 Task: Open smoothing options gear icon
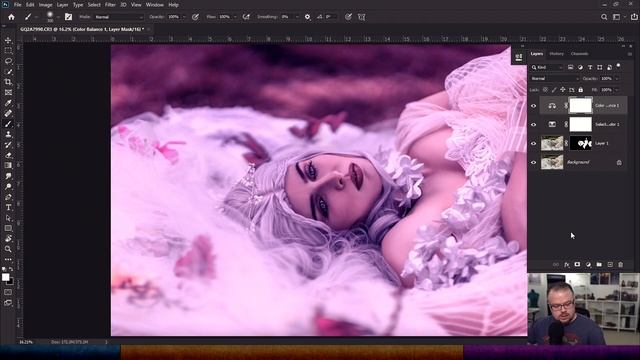pyautogui.click(x=307, y=17)
